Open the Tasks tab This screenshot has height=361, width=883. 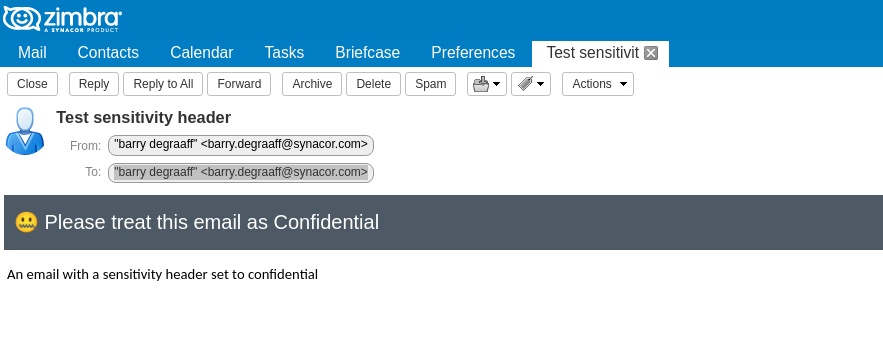tap(284, 53)
